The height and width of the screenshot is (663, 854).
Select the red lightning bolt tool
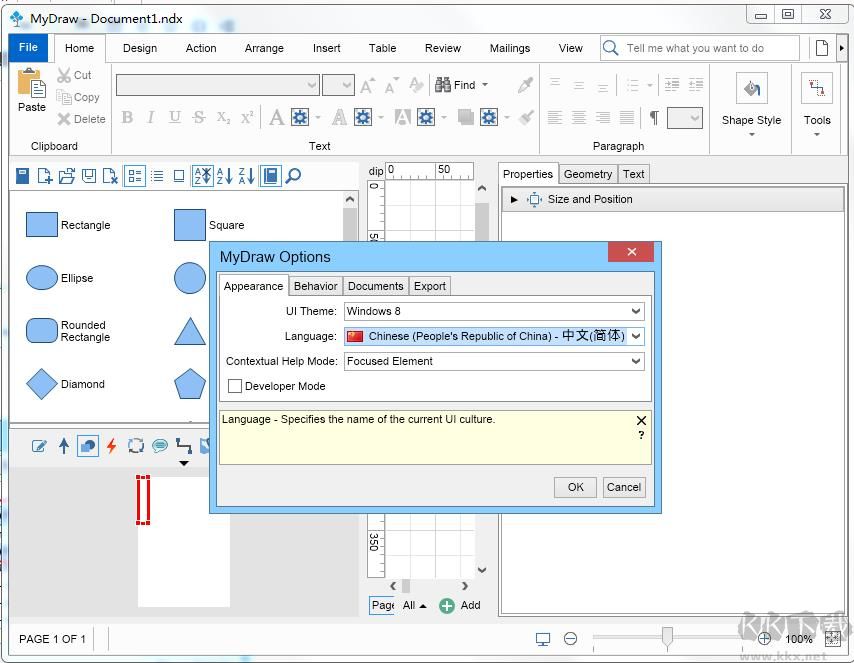tap(112, 446)
